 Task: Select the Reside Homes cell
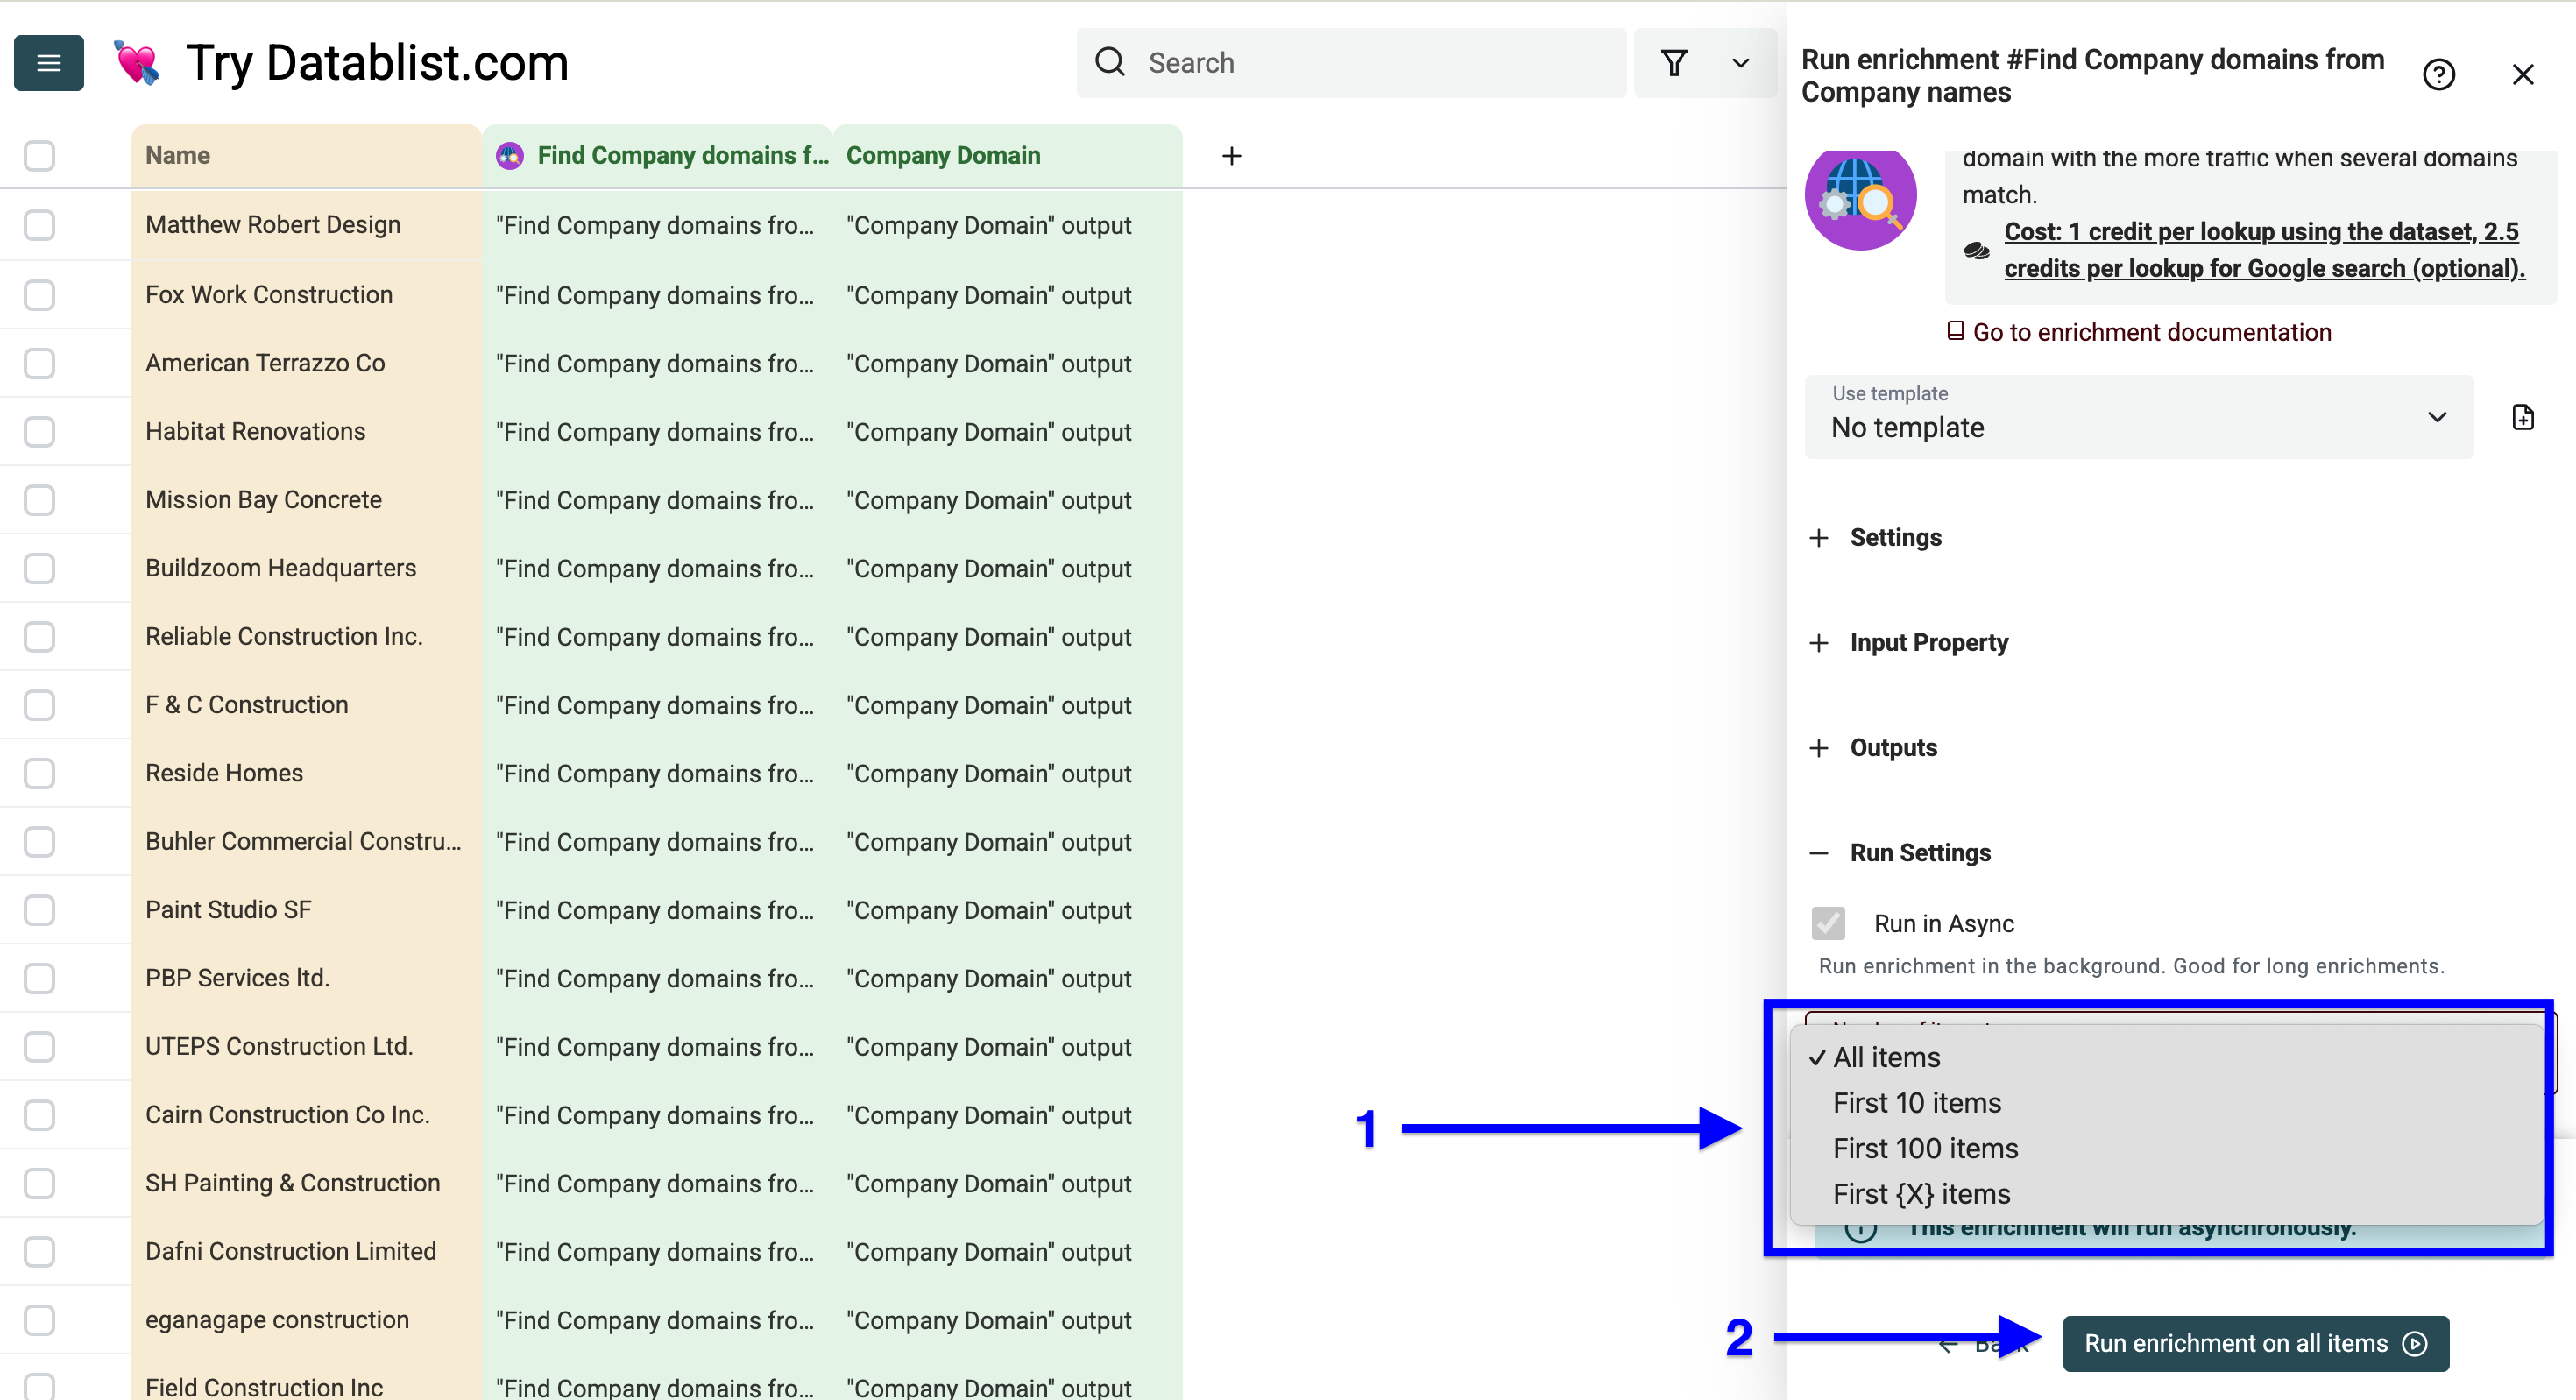click(306, 773)
